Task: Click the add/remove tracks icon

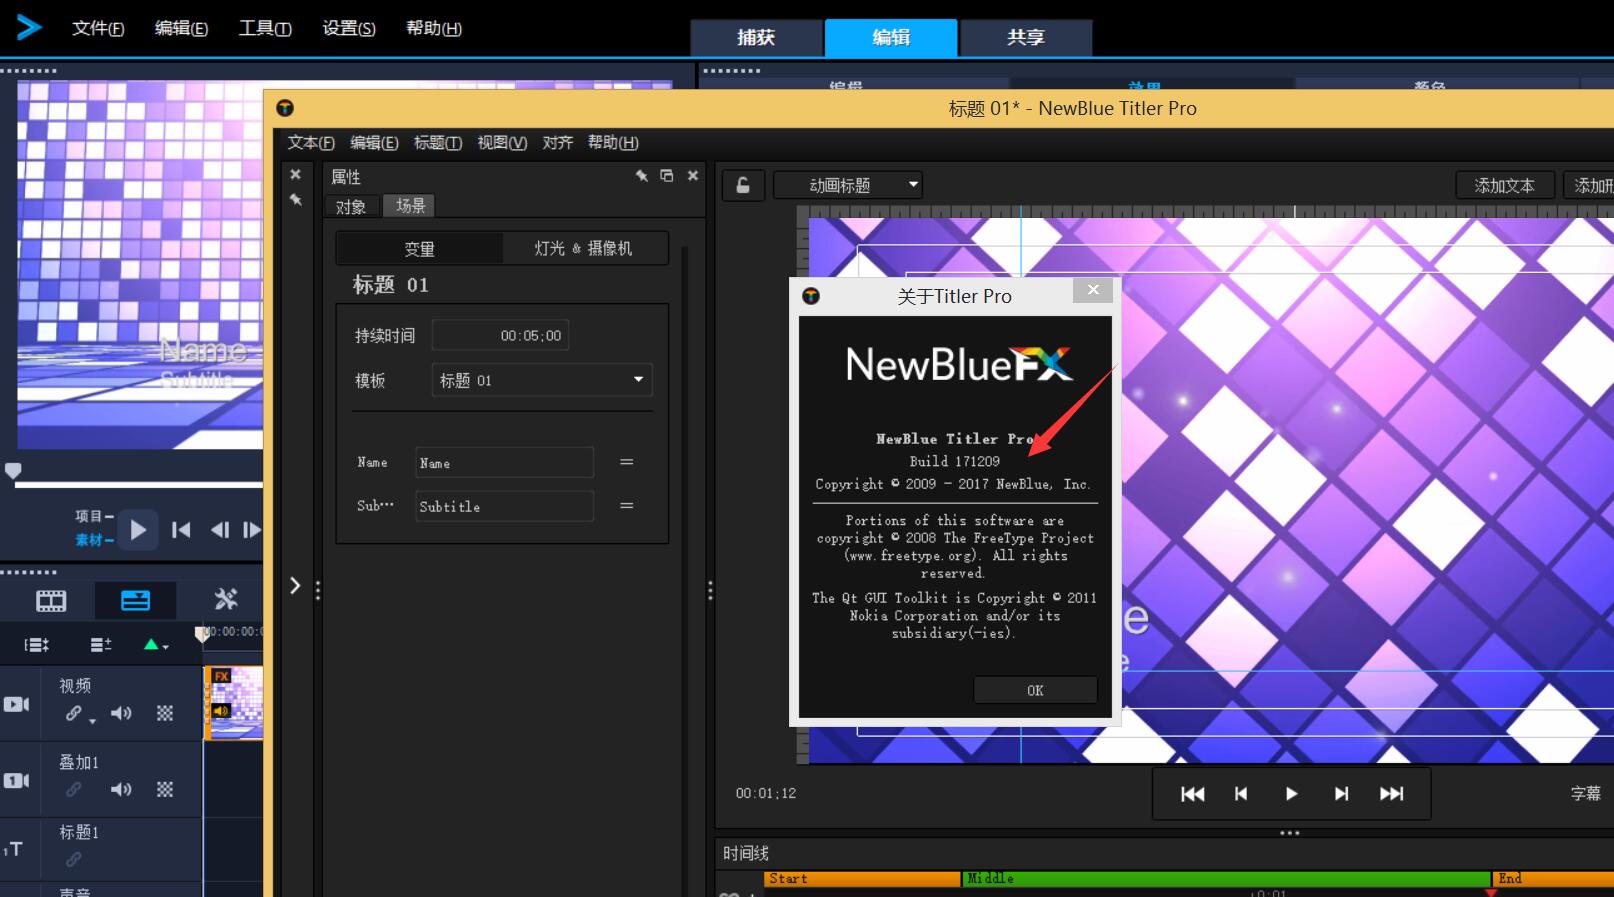Action: pyautogui.click(x=100, y=645)
